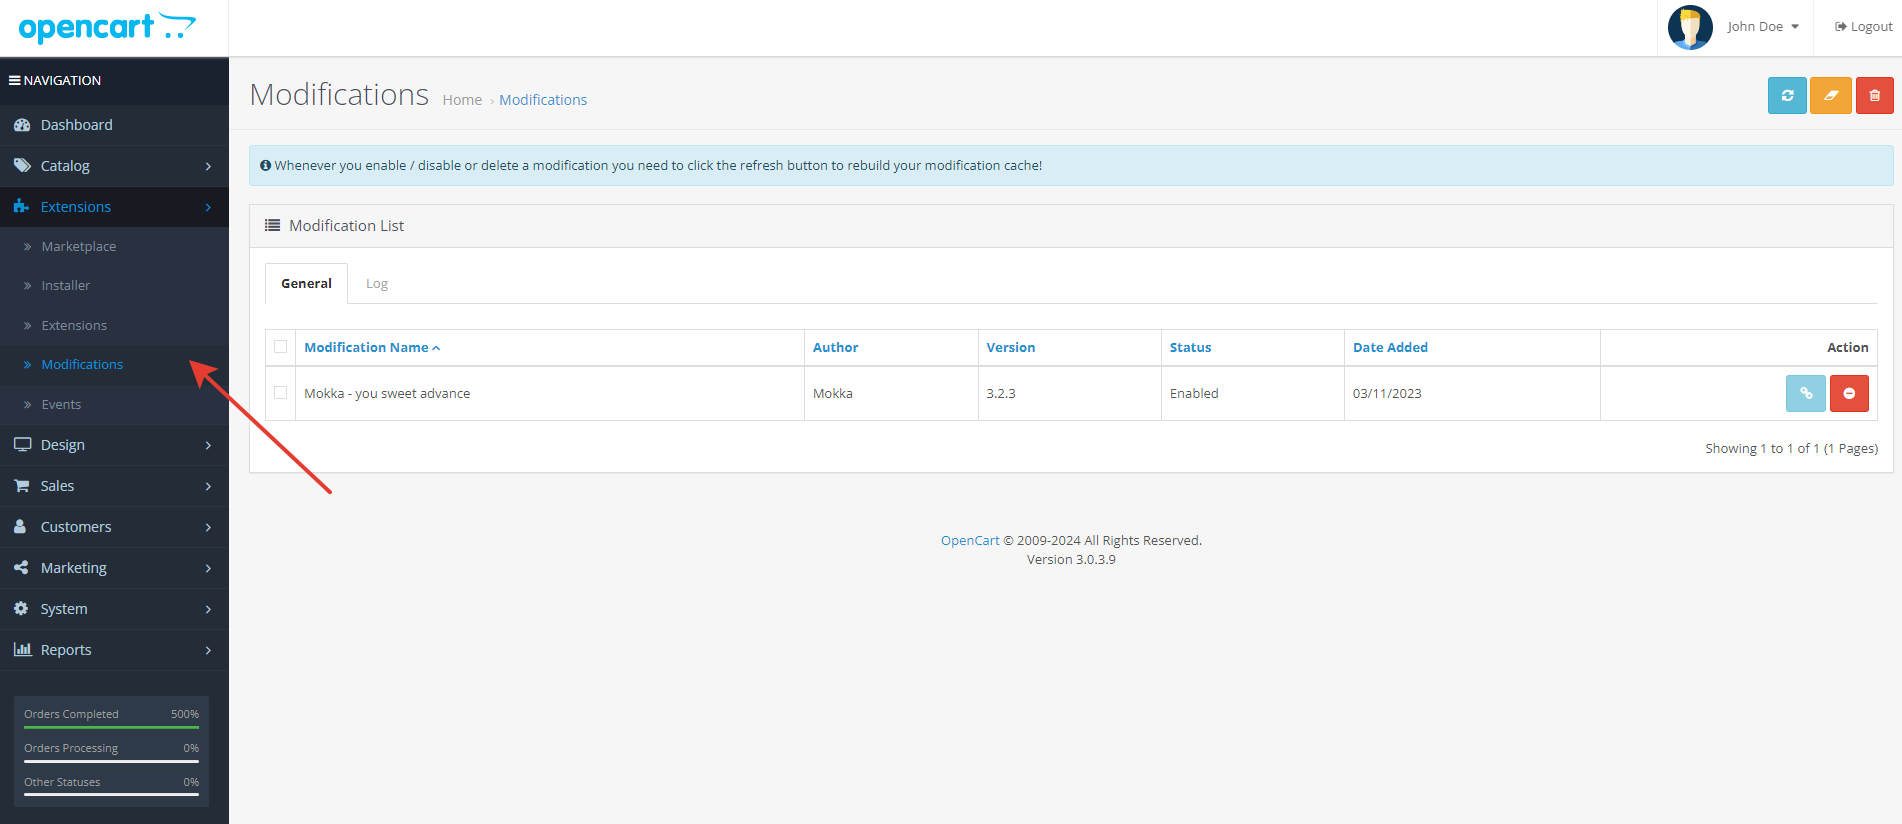Viewport: 1902px width, 824px height.
Task: Check the select-all checkbox in table header
Action: point(281,347)
